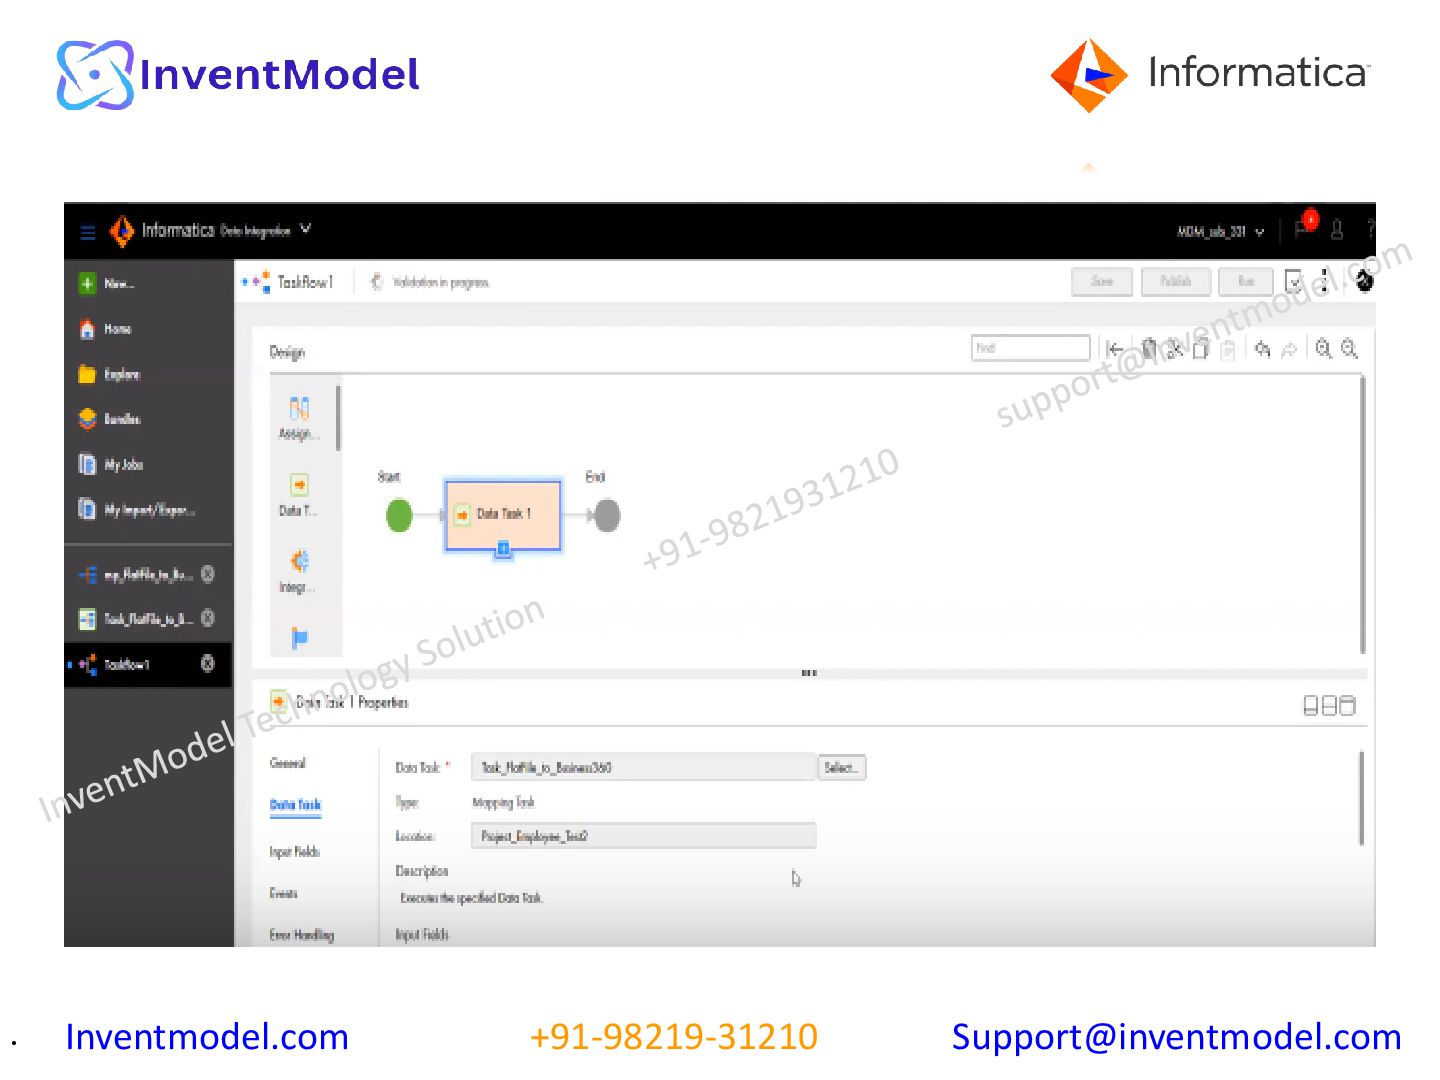The width and height of the screenshot is (1440, 1080).
Task: Click the Informatica logo in the header
Action: click(122, 231)
